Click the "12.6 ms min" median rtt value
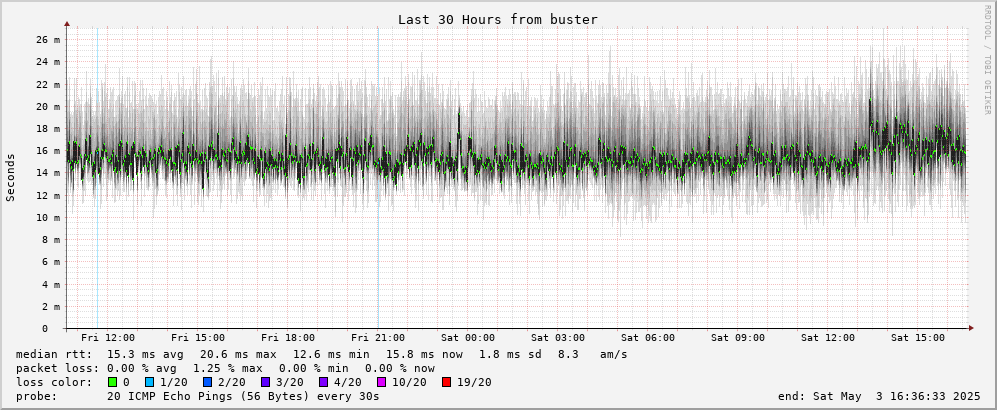Screen dimensions: 997x410 331,354
